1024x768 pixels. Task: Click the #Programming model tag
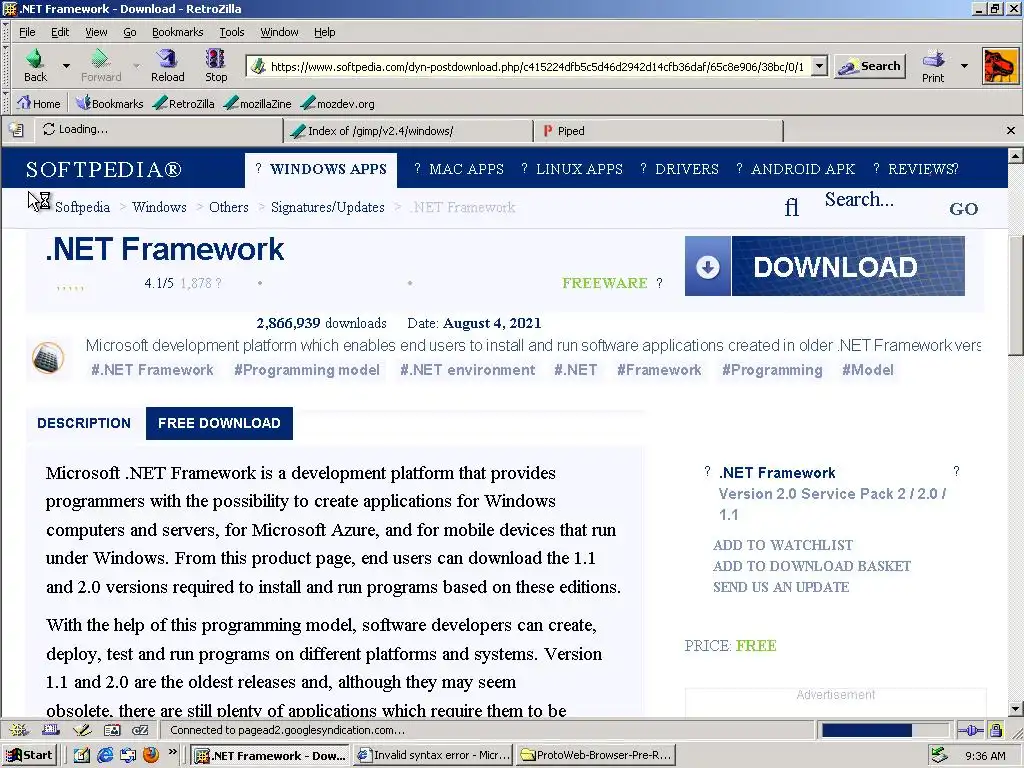[307, 370]
